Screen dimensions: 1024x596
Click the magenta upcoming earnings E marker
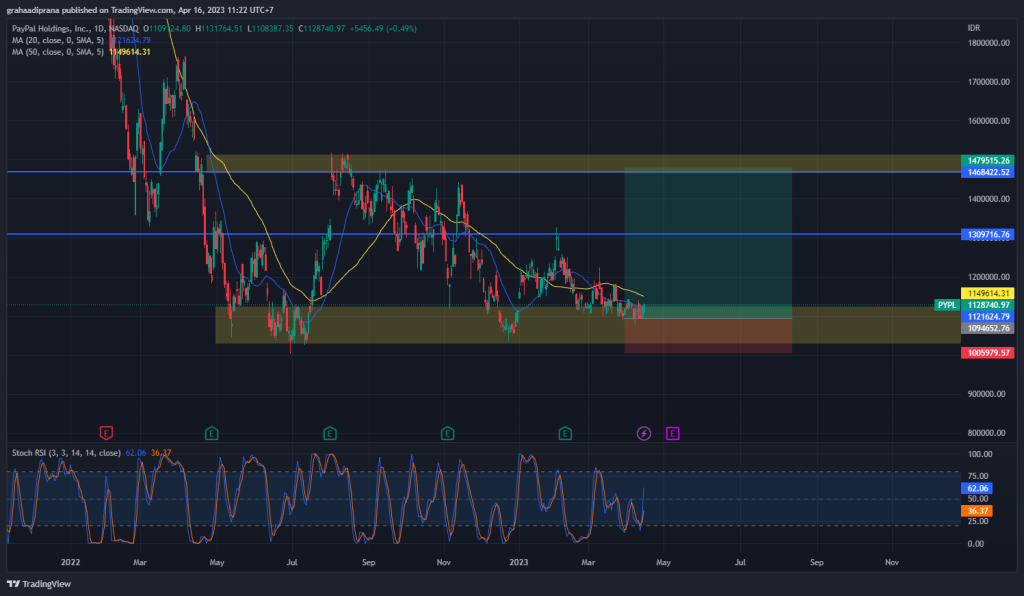(x=673, y=433)
